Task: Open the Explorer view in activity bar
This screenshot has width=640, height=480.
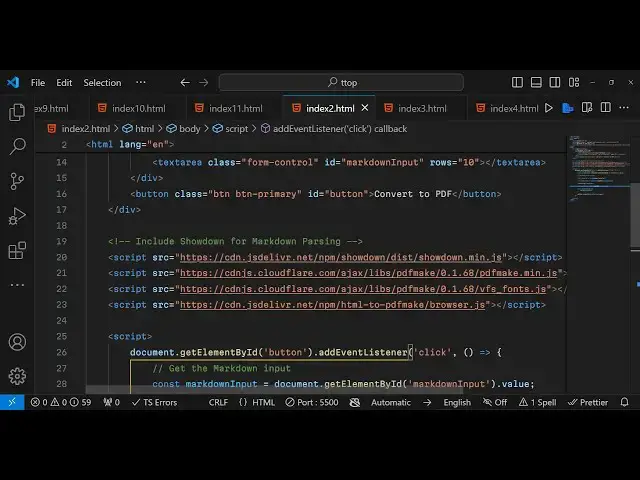Action: [17, 112]
